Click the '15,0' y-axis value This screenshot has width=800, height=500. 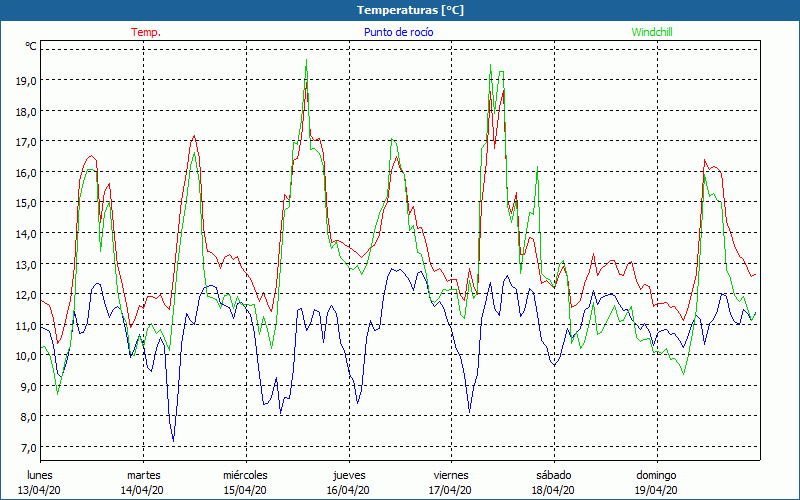coord(25,203)
